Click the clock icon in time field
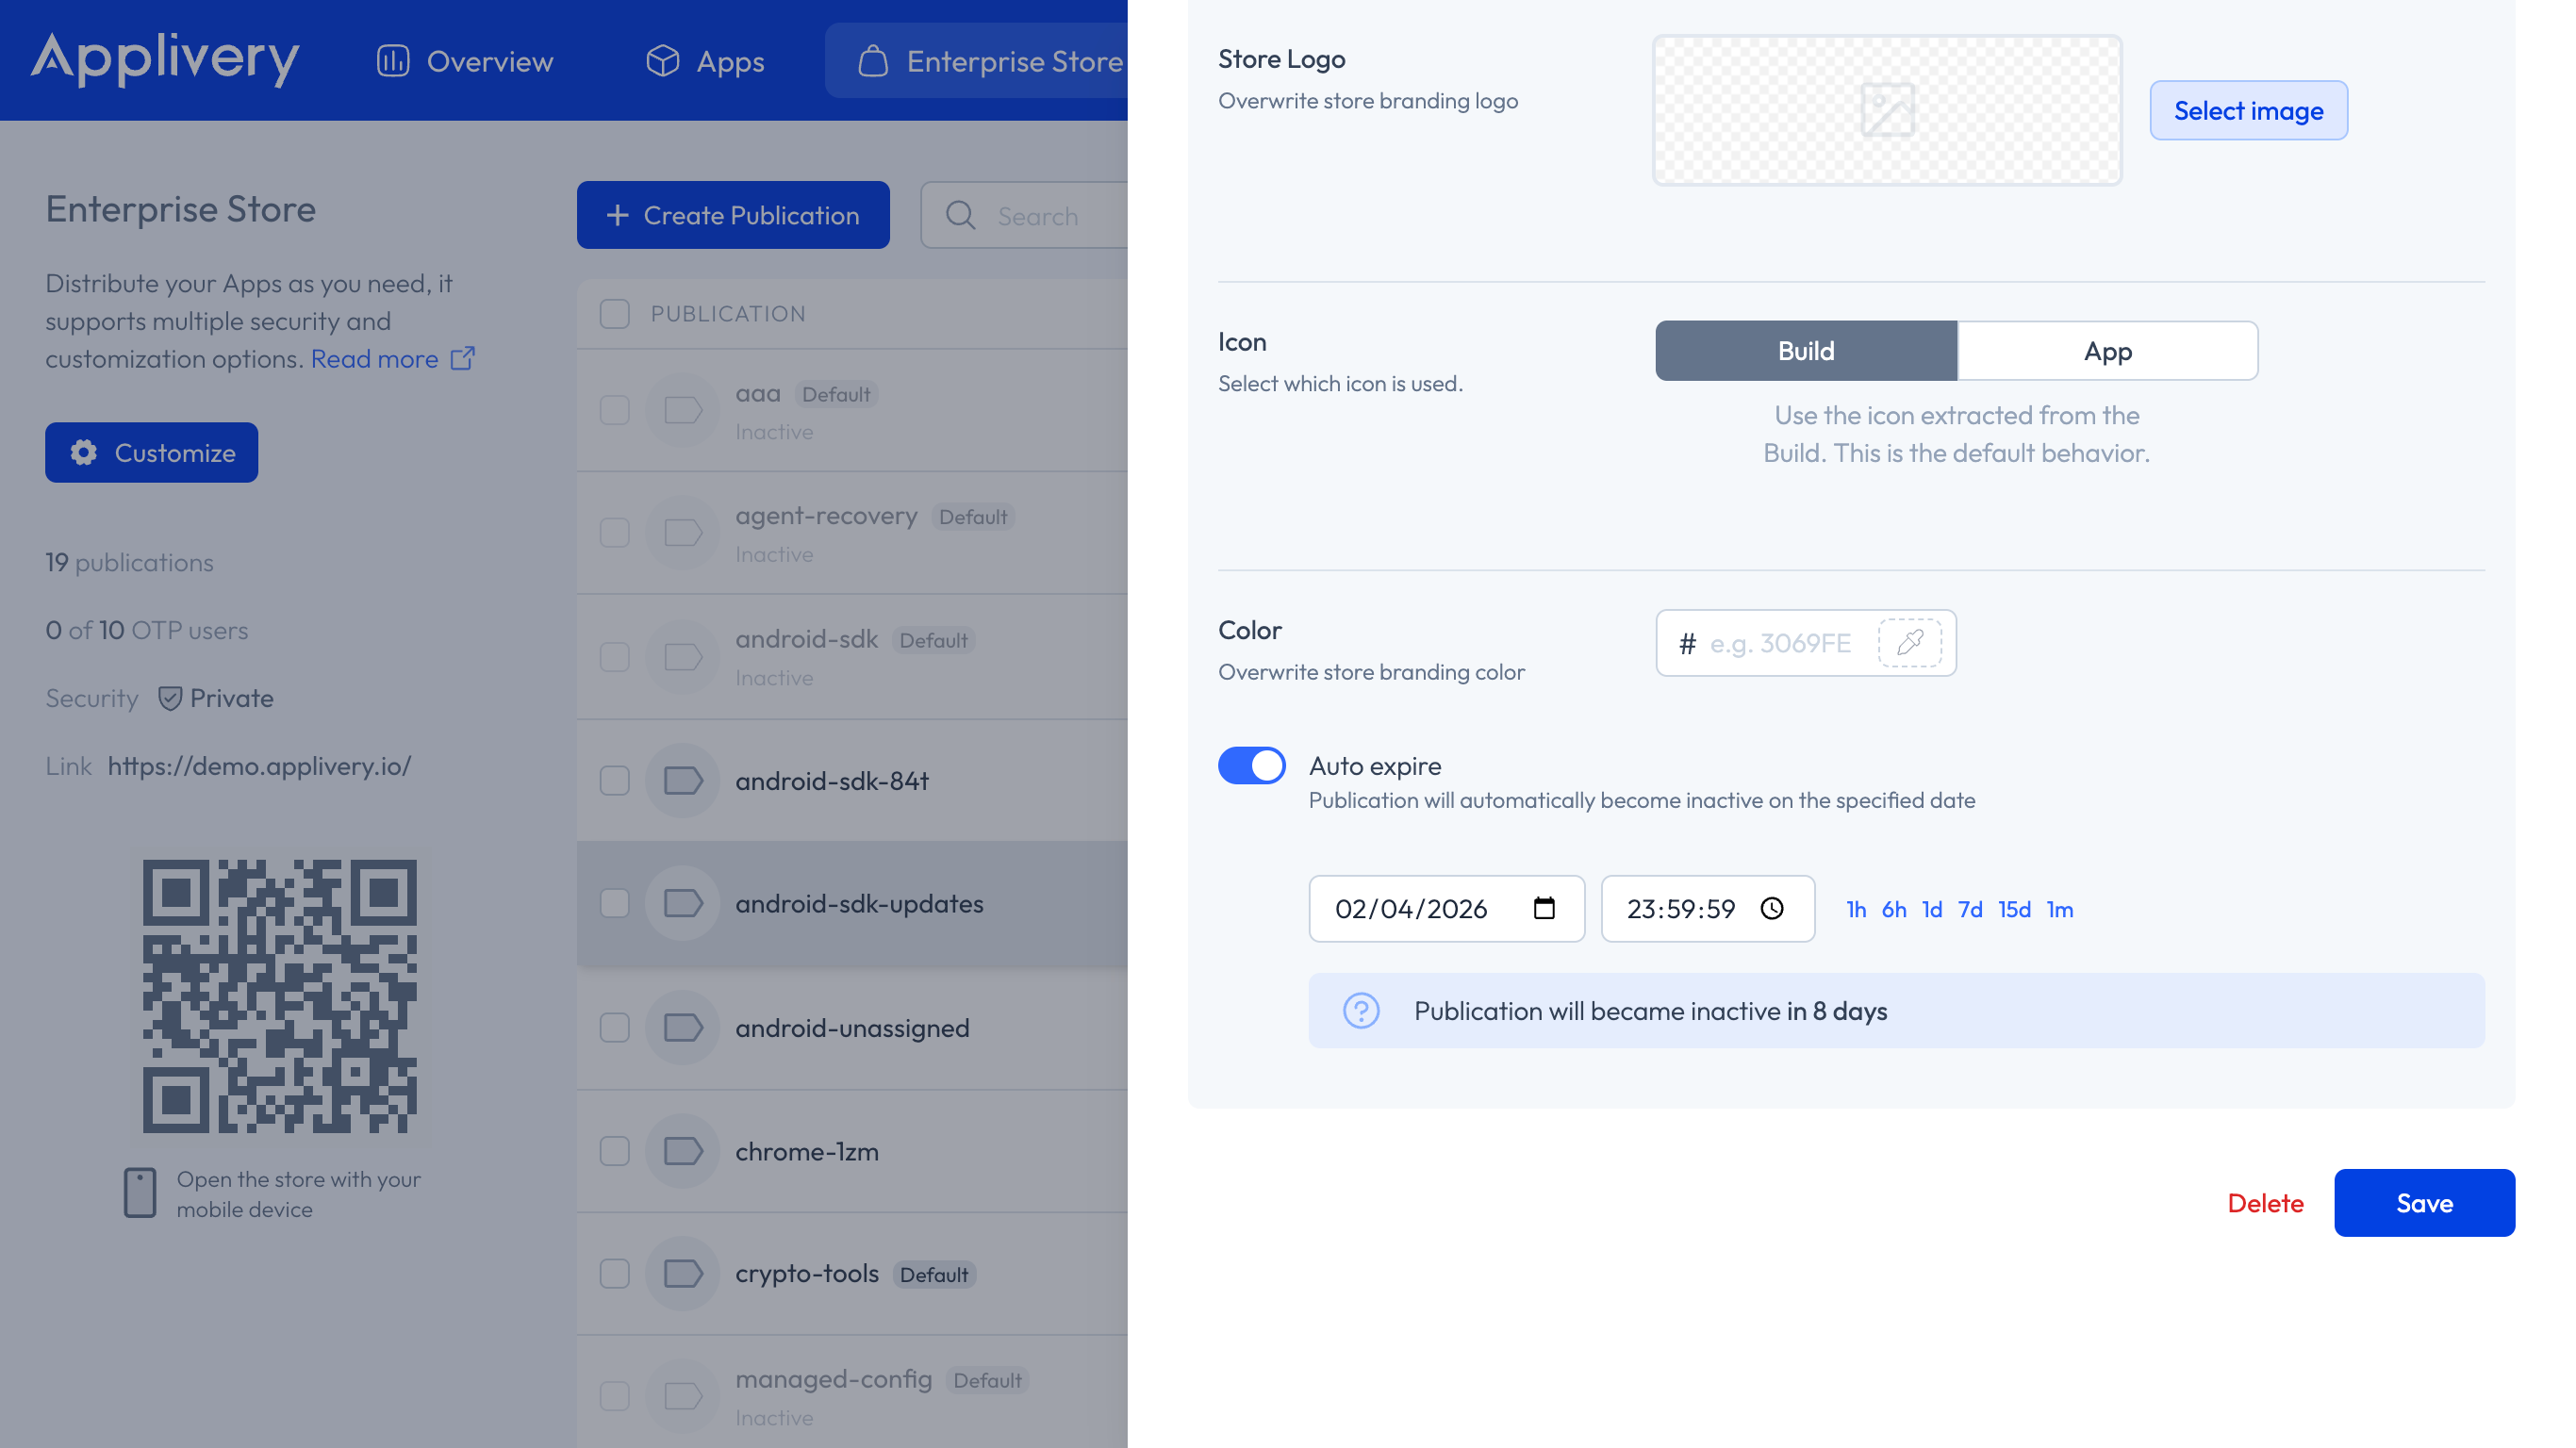Viewport: 2576px width, 1448px height. point(1772,908)
